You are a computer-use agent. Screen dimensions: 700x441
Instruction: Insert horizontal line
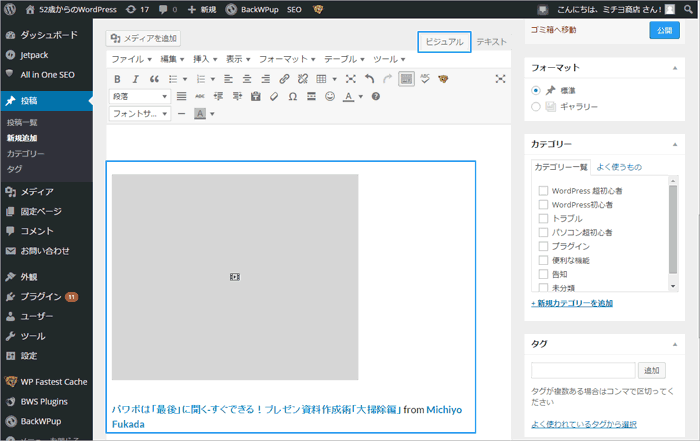pyautogui.click(x=181, y=114)
